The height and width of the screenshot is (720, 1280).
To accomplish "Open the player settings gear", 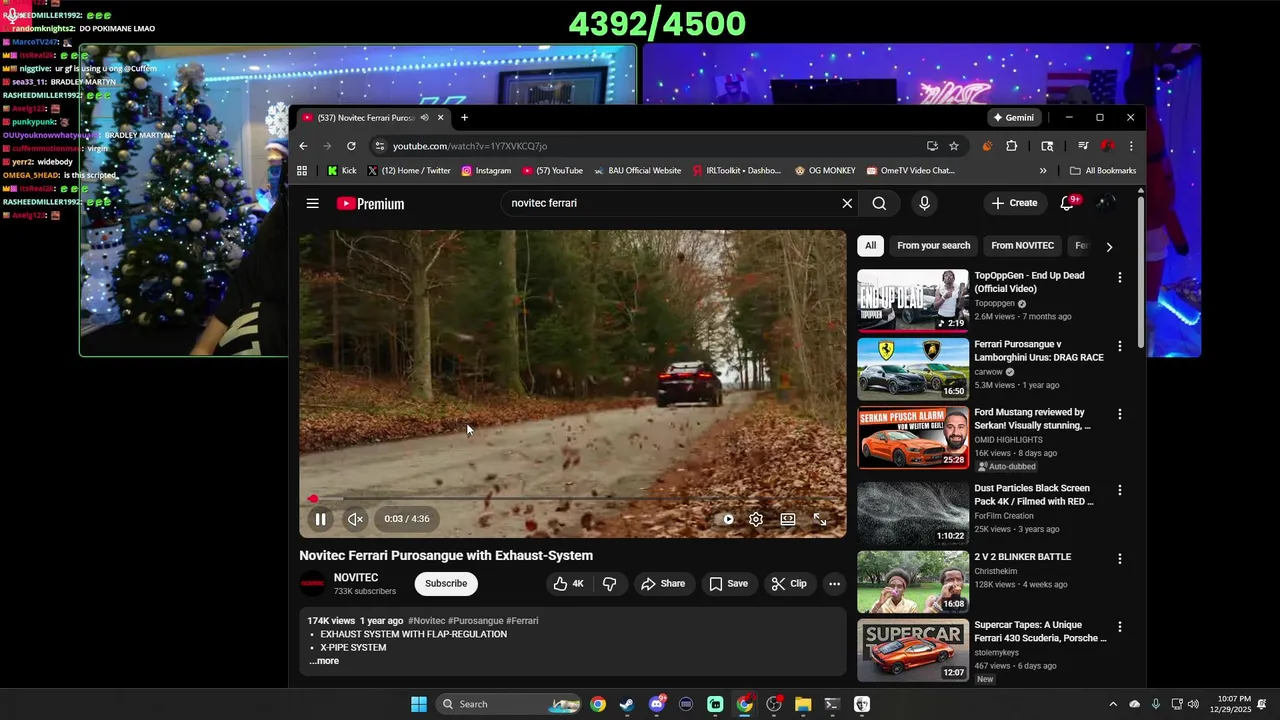I will tap(756, 519).
